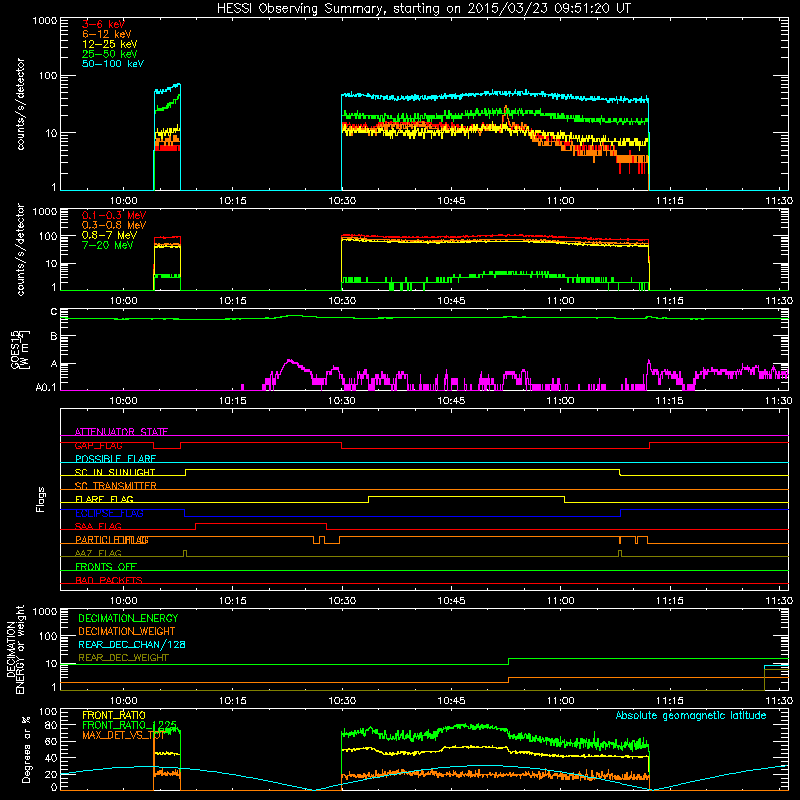Click the MAX_DET_VS_TOT legend label

[123, 735]
